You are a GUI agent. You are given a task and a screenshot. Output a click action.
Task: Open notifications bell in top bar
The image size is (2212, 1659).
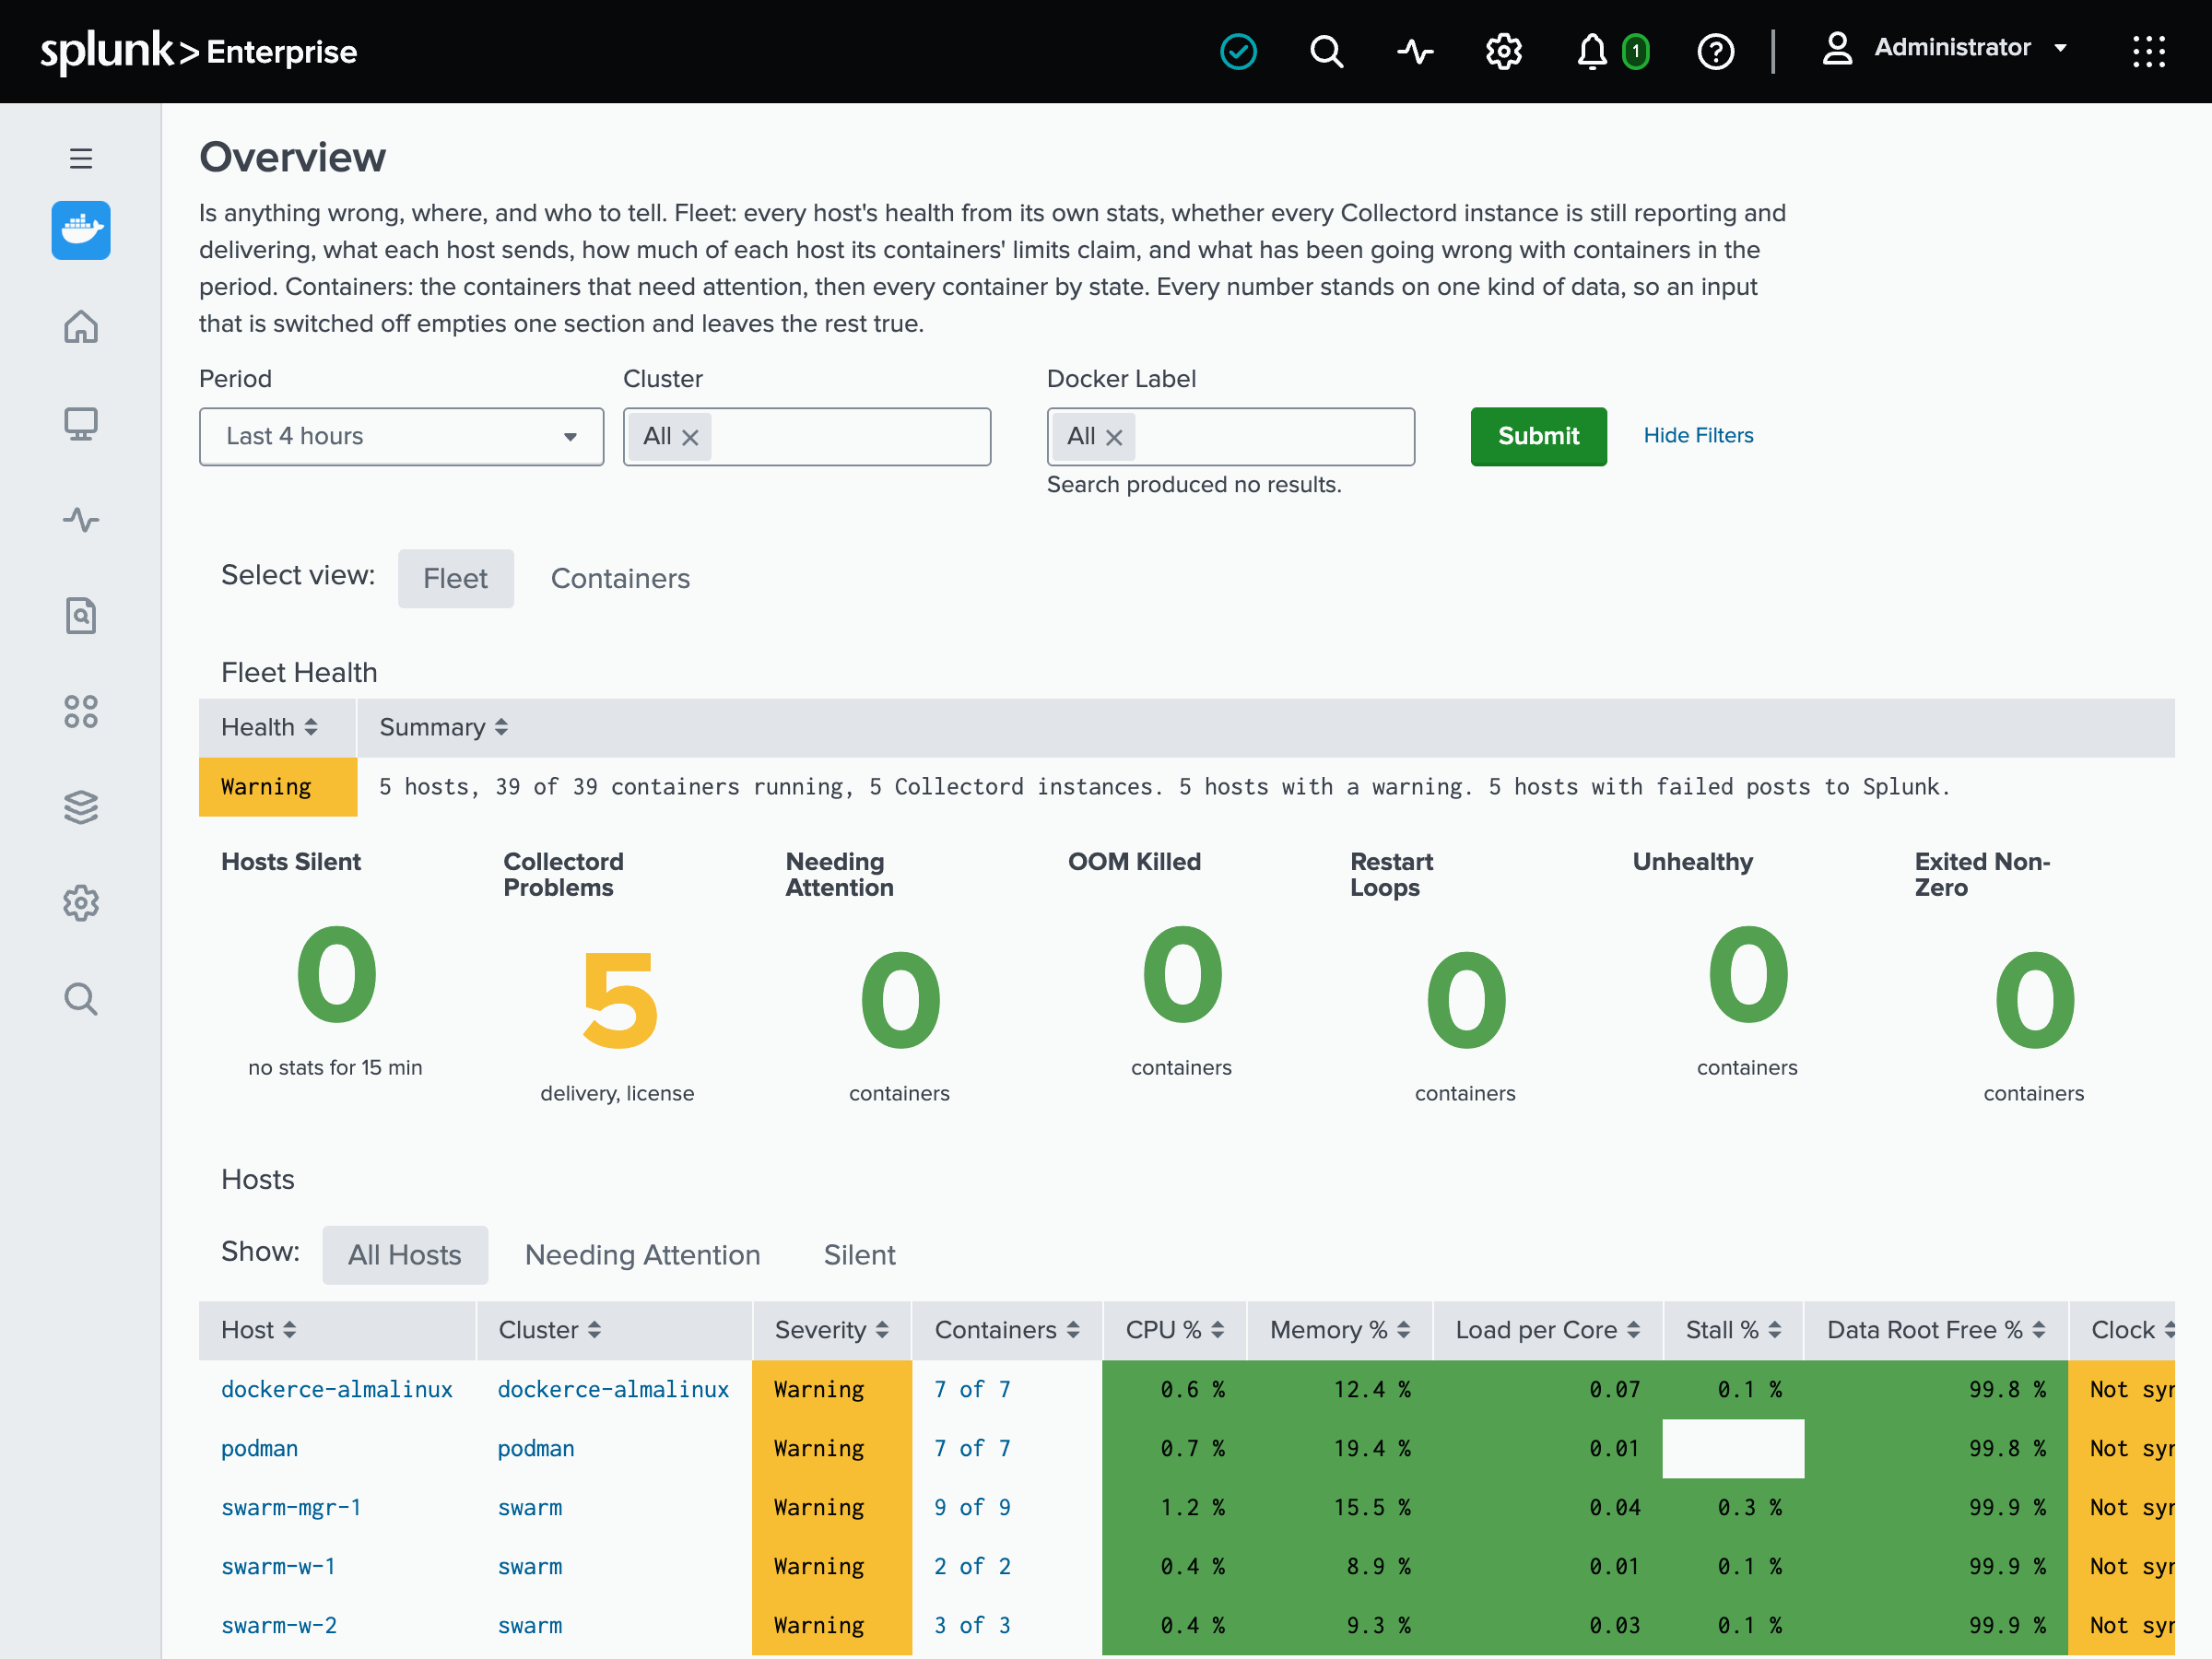point(1591,51)
